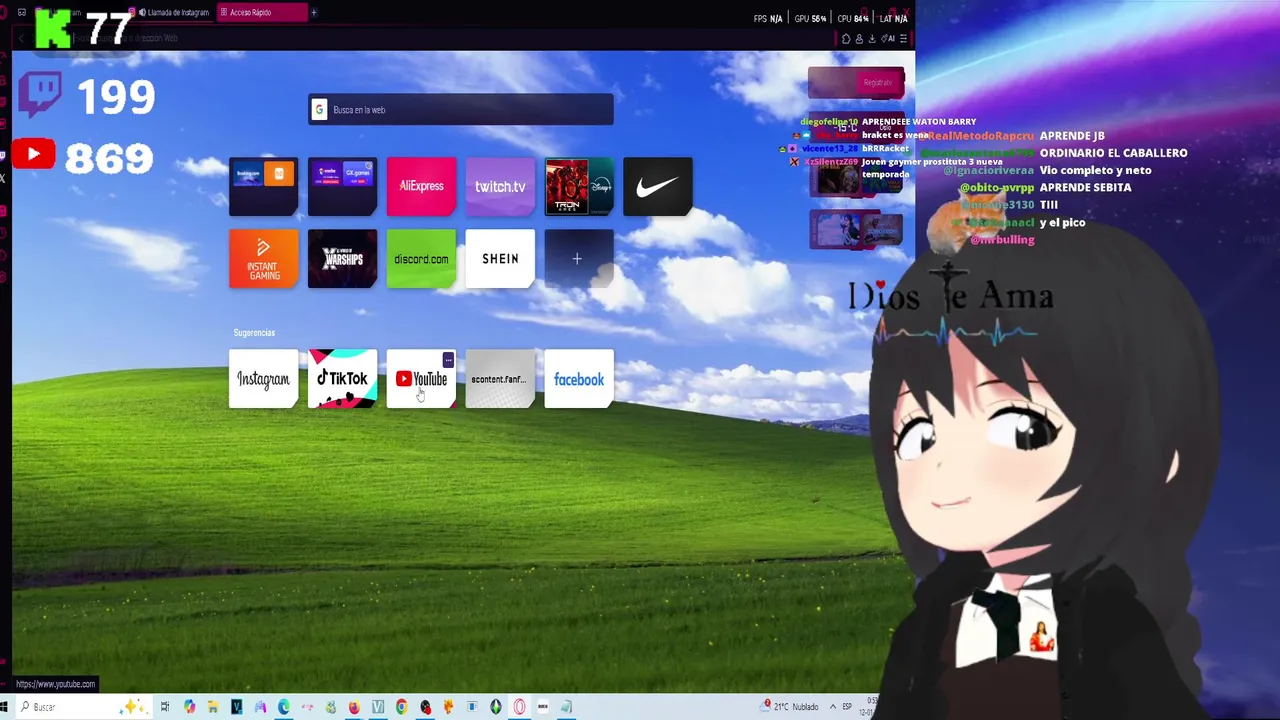Click the ESP language indicator
The width and height of the screenshot is (1280, 720).
(848, 707)
